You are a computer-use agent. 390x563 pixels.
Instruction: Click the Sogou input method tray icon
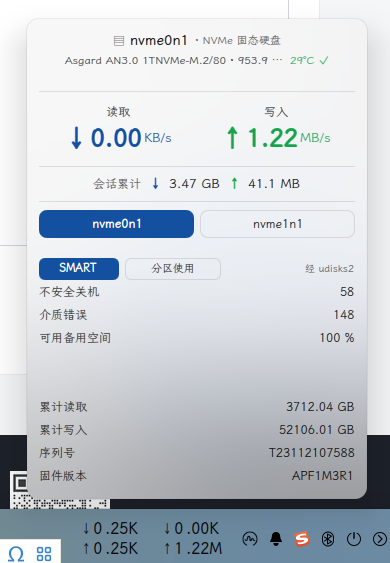(302, 539)
